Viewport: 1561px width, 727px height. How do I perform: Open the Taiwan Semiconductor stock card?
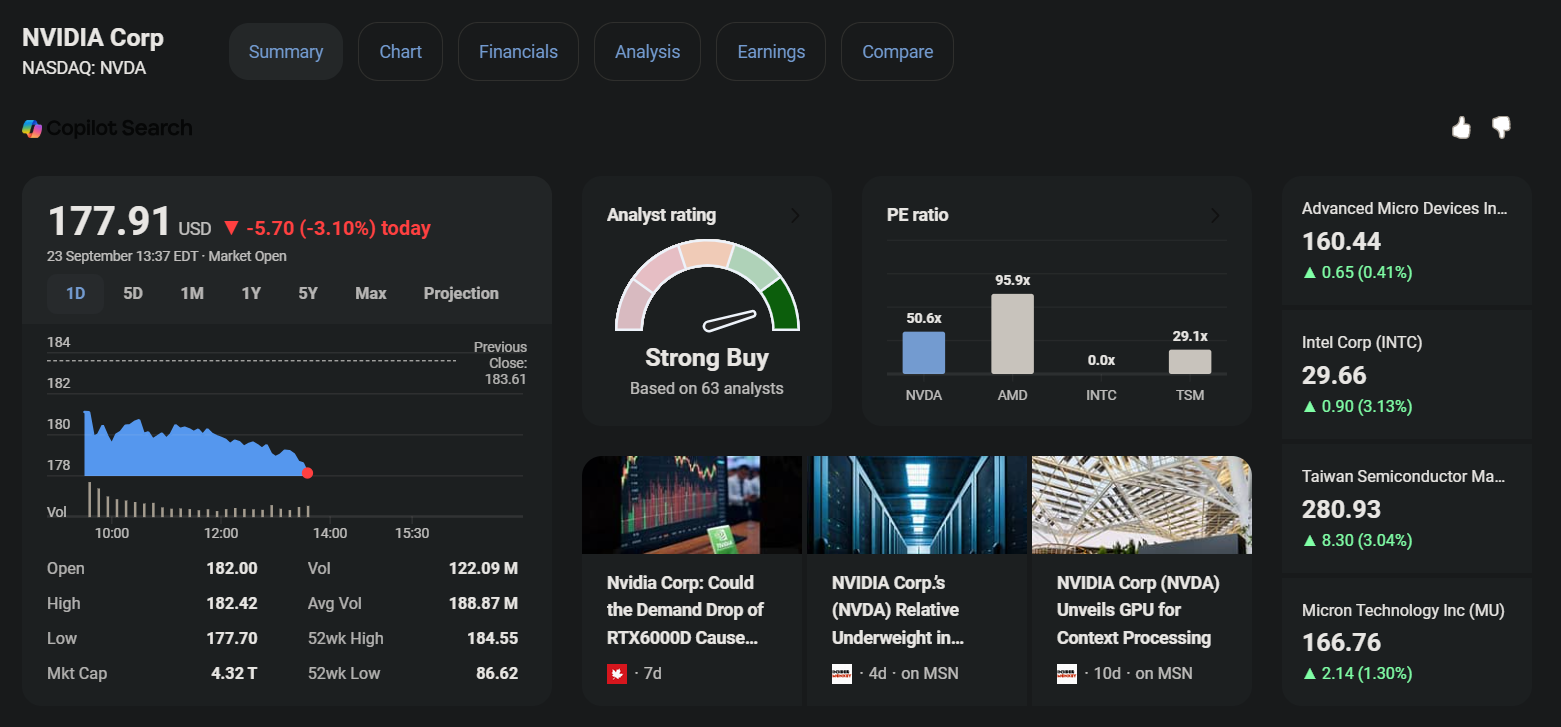(x=1407, y=508)
